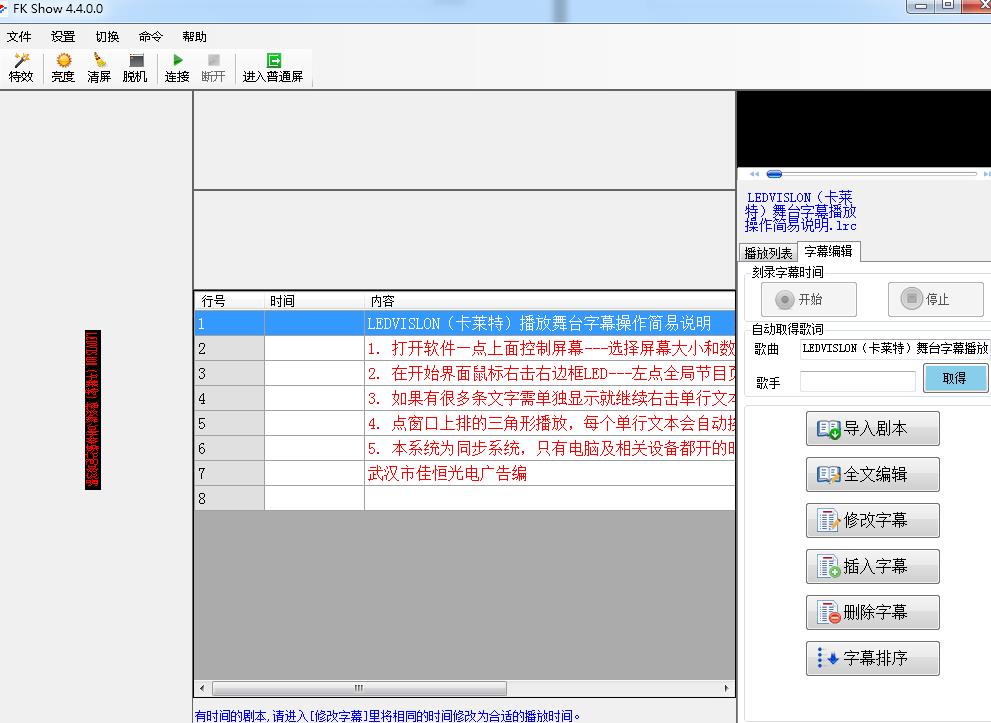Open 全文编辑 full text editor
The image size is (991, 723).
pos(873,474)
